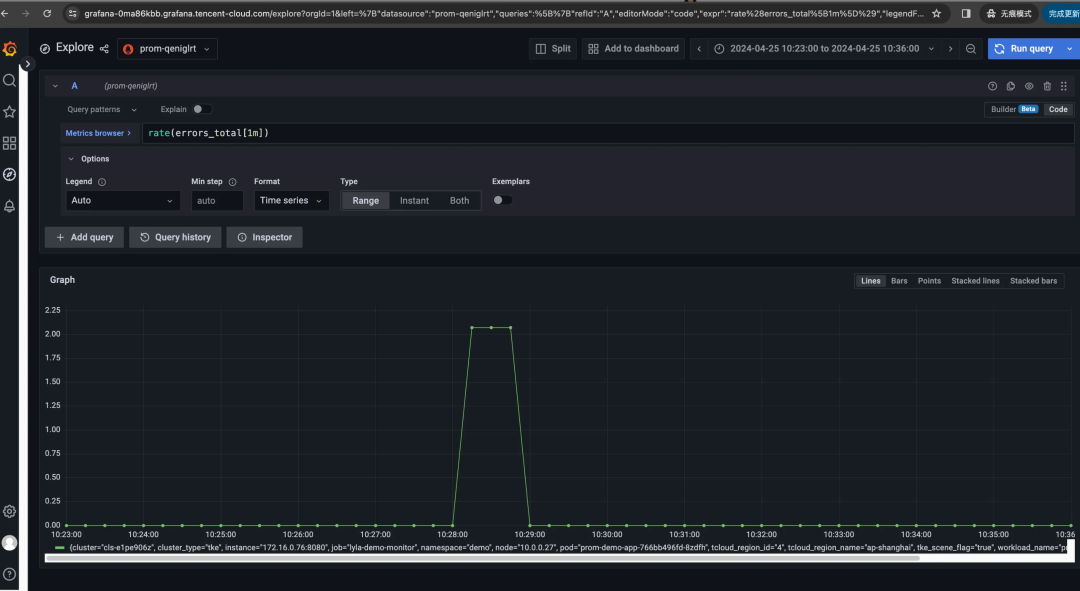1080x591 pixels.
Task: Open the Grafana home logo
Action: (x=10, y=49)
